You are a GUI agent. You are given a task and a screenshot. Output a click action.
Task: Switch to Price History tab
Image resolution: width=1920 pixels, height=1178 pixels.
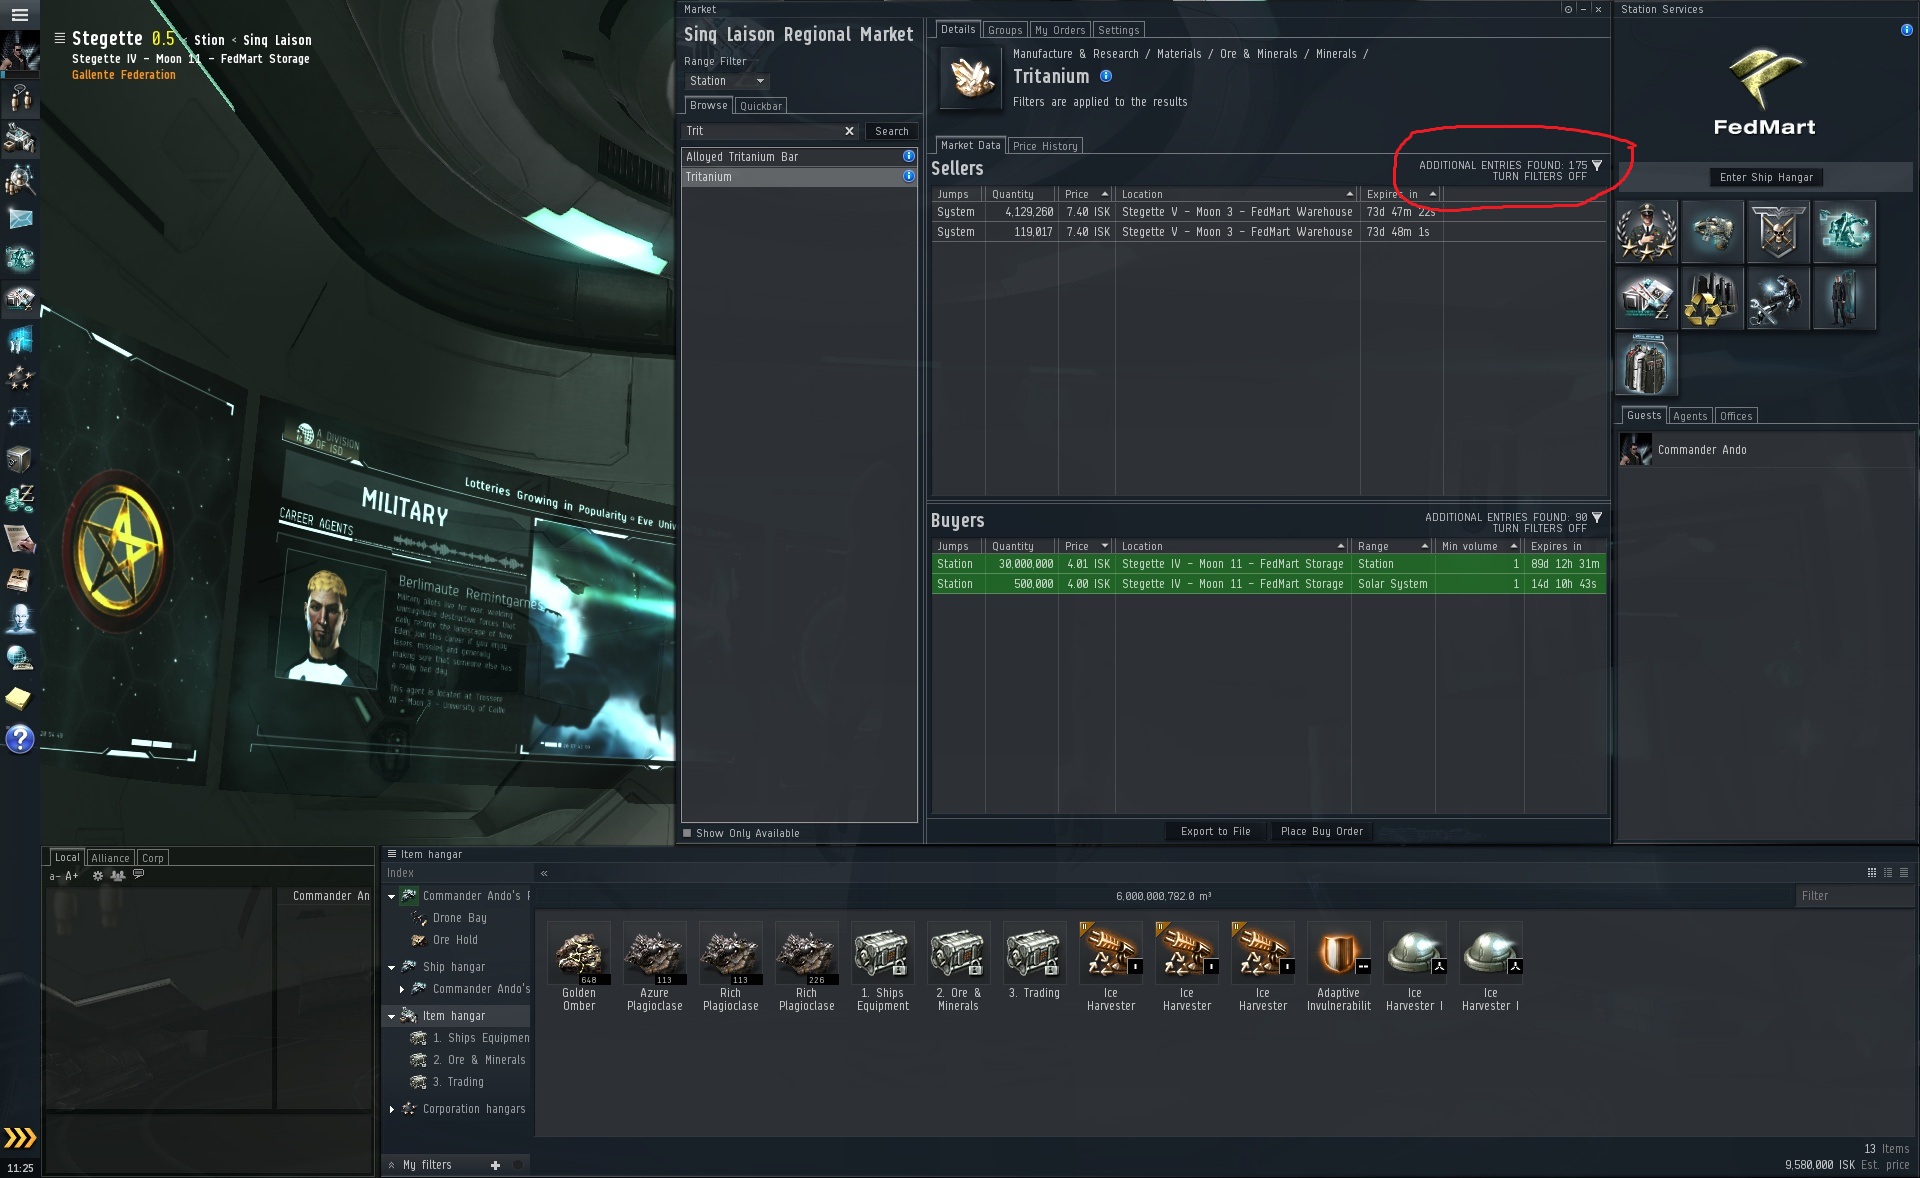[1045, 146]
